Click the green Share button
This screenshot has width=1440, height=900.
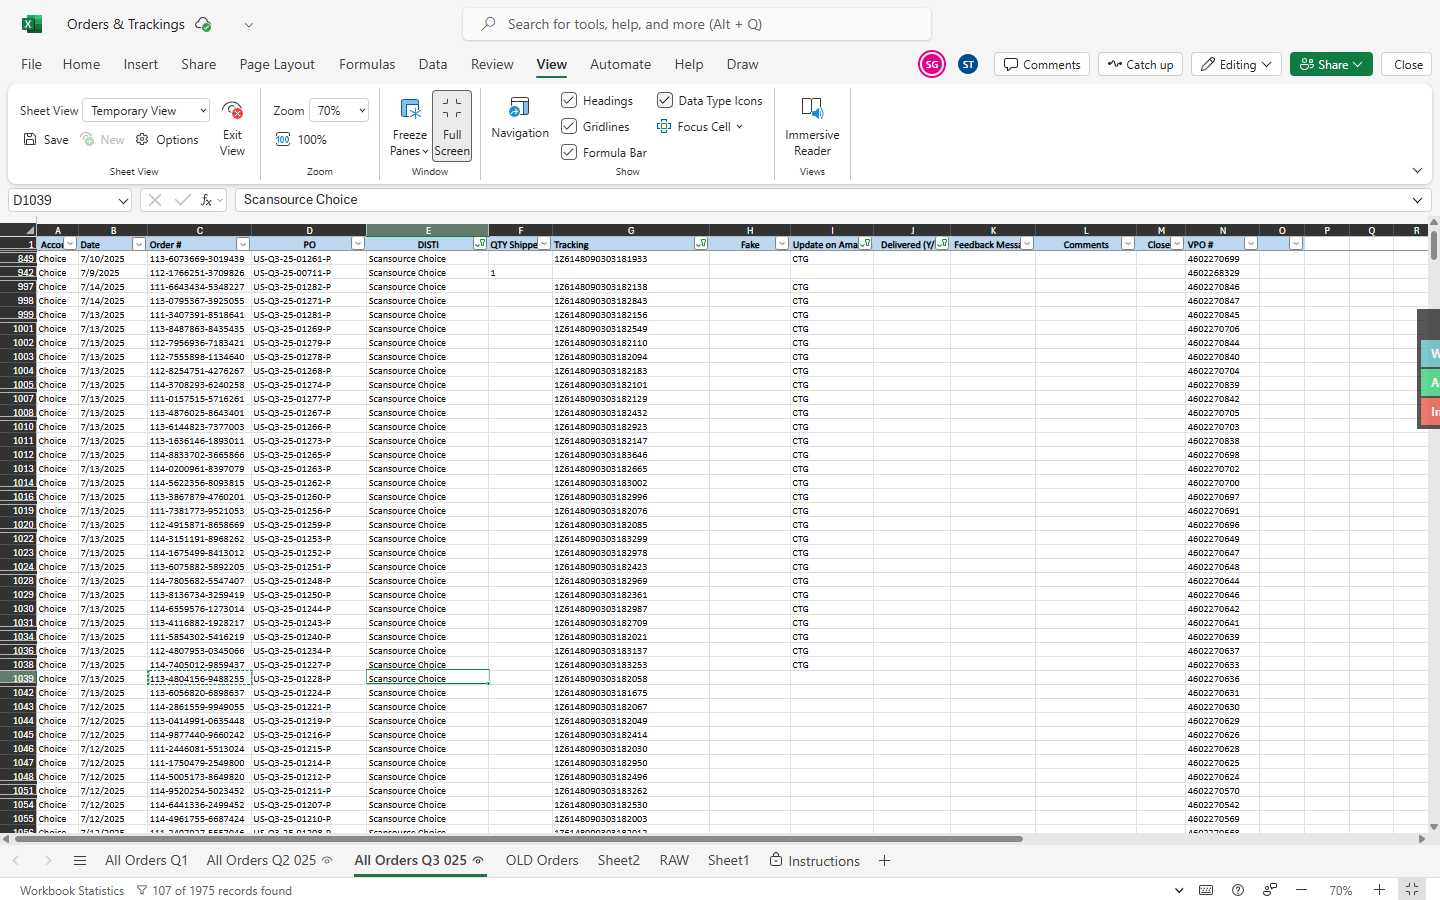pos(1331,64)
